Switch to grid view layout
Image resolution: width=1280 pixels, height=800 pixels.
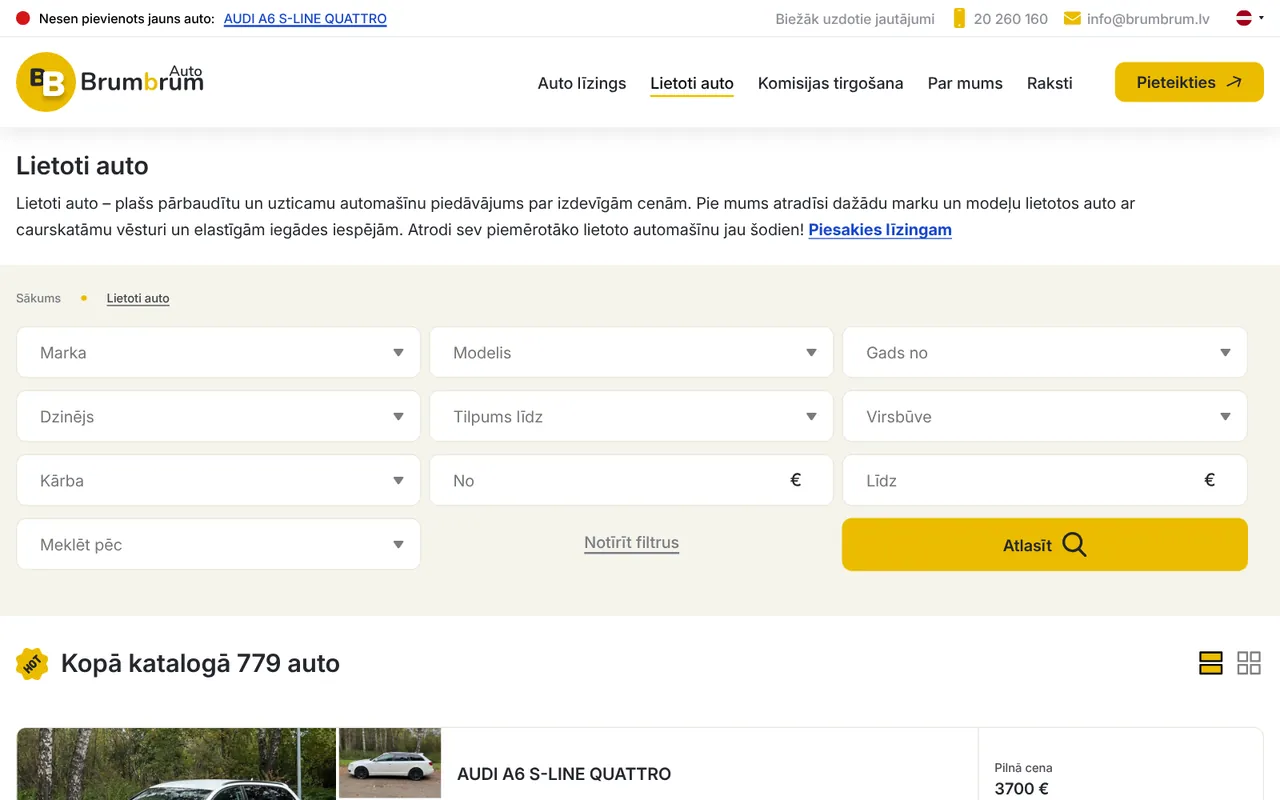(1249, 663)
